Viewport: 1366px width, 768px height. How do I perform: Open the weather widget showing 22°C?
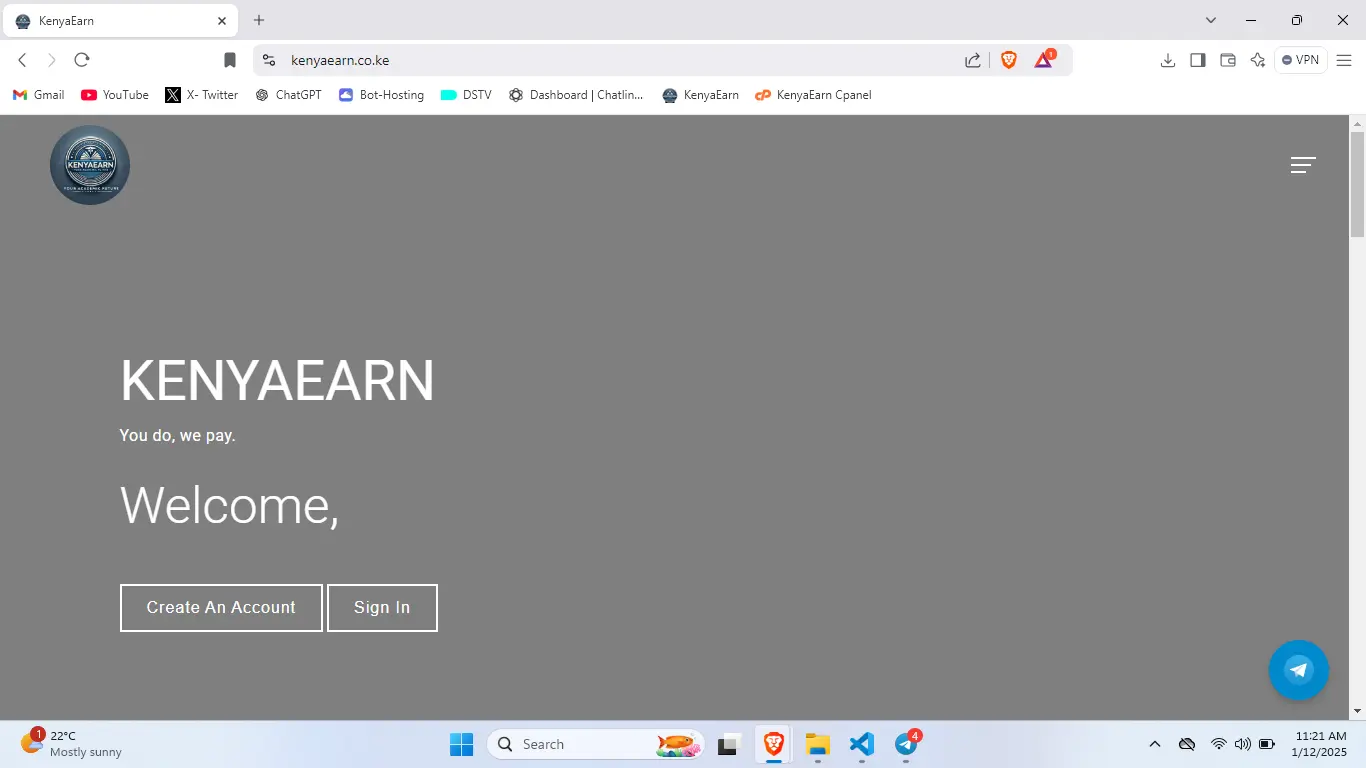[x=72, y=744]
